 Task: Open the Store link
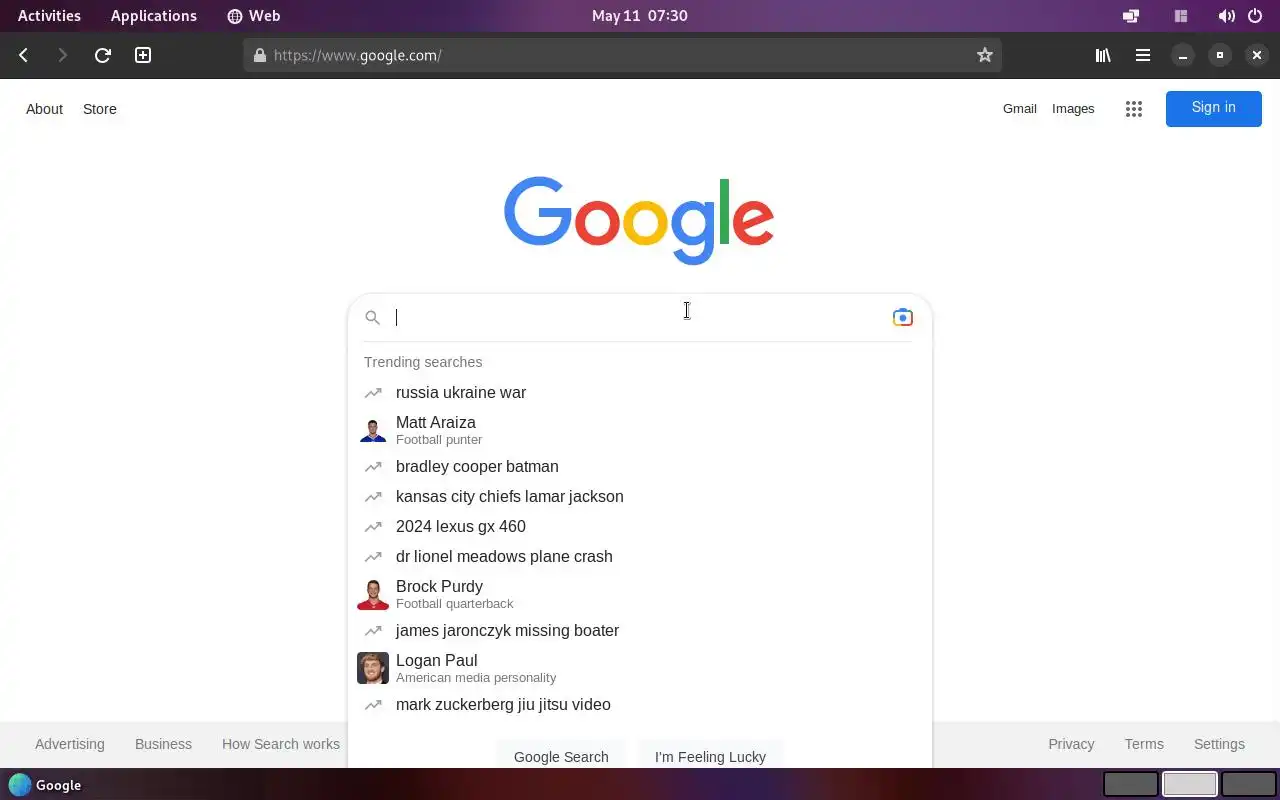pos(100,109)
